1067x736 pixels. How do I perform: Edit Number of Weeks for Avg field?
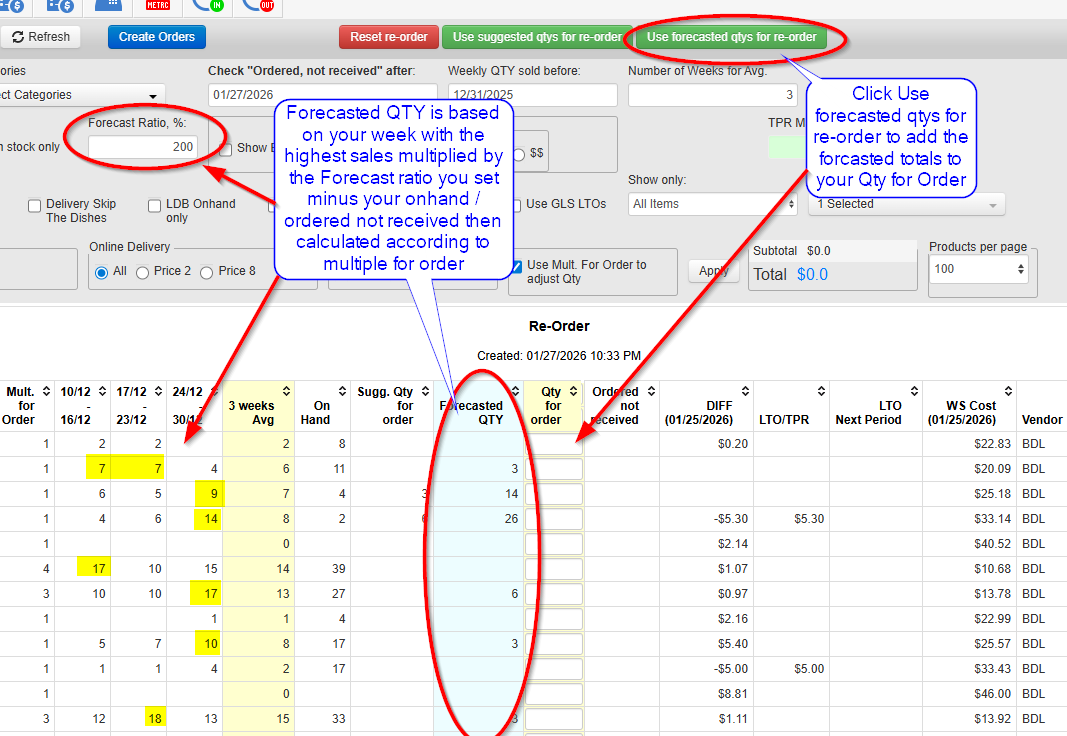pos(712,95)
